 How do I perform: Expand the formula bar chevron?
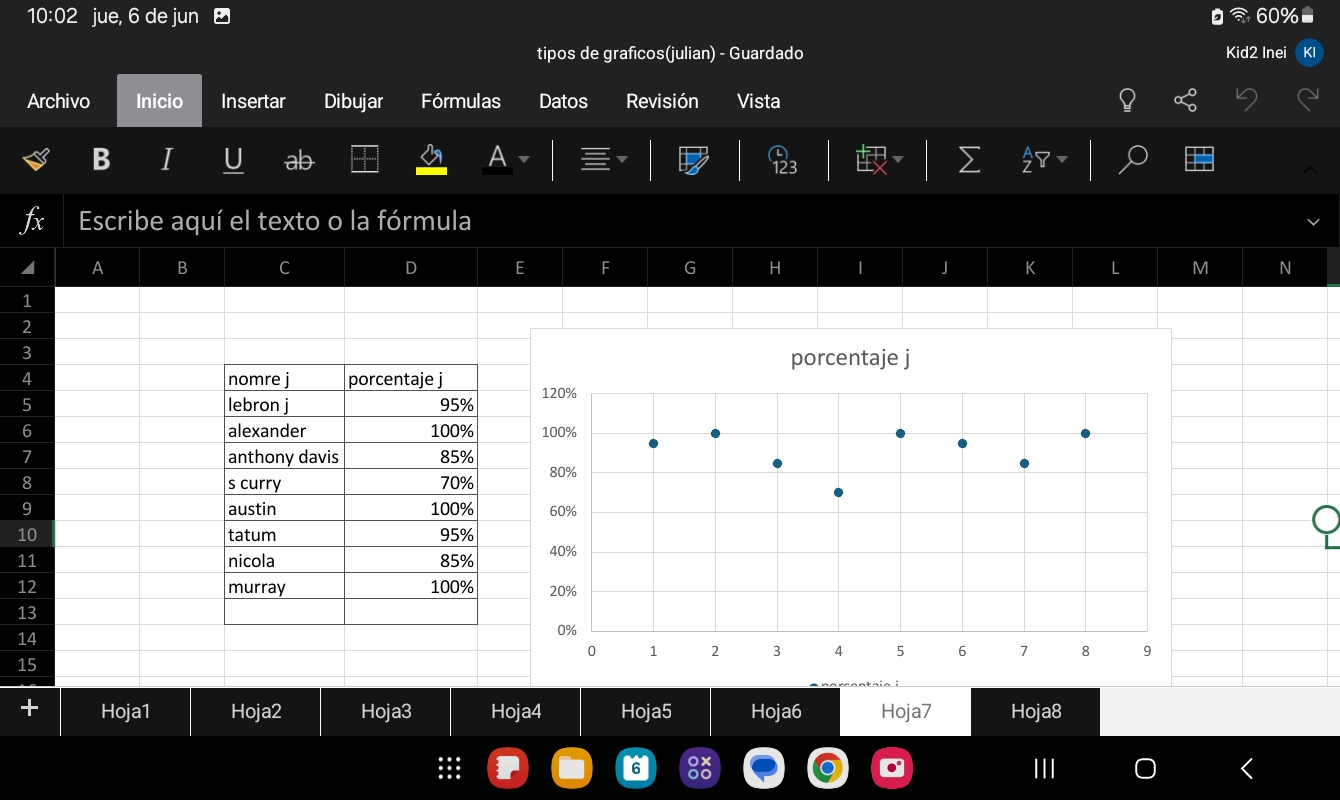(x=1313, y=222)
